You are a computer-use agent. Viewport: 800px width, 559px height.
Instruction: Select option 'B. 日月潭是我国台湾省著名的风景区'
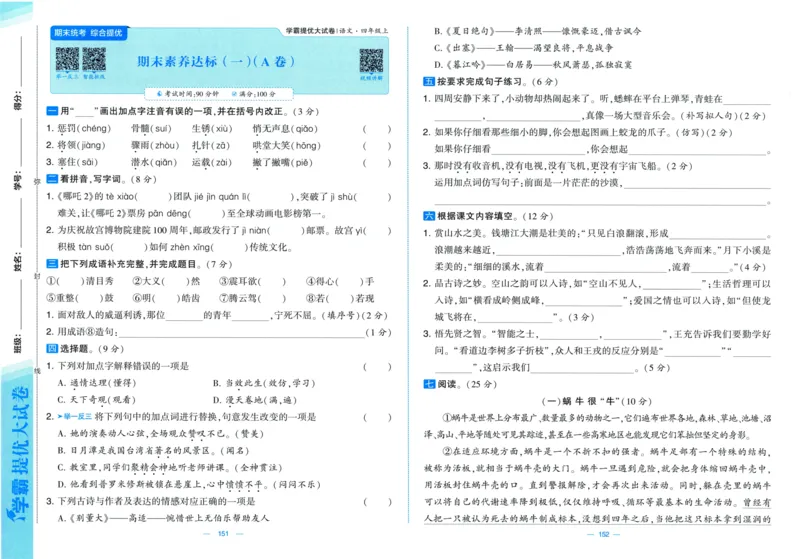click(x=154, y=450)
